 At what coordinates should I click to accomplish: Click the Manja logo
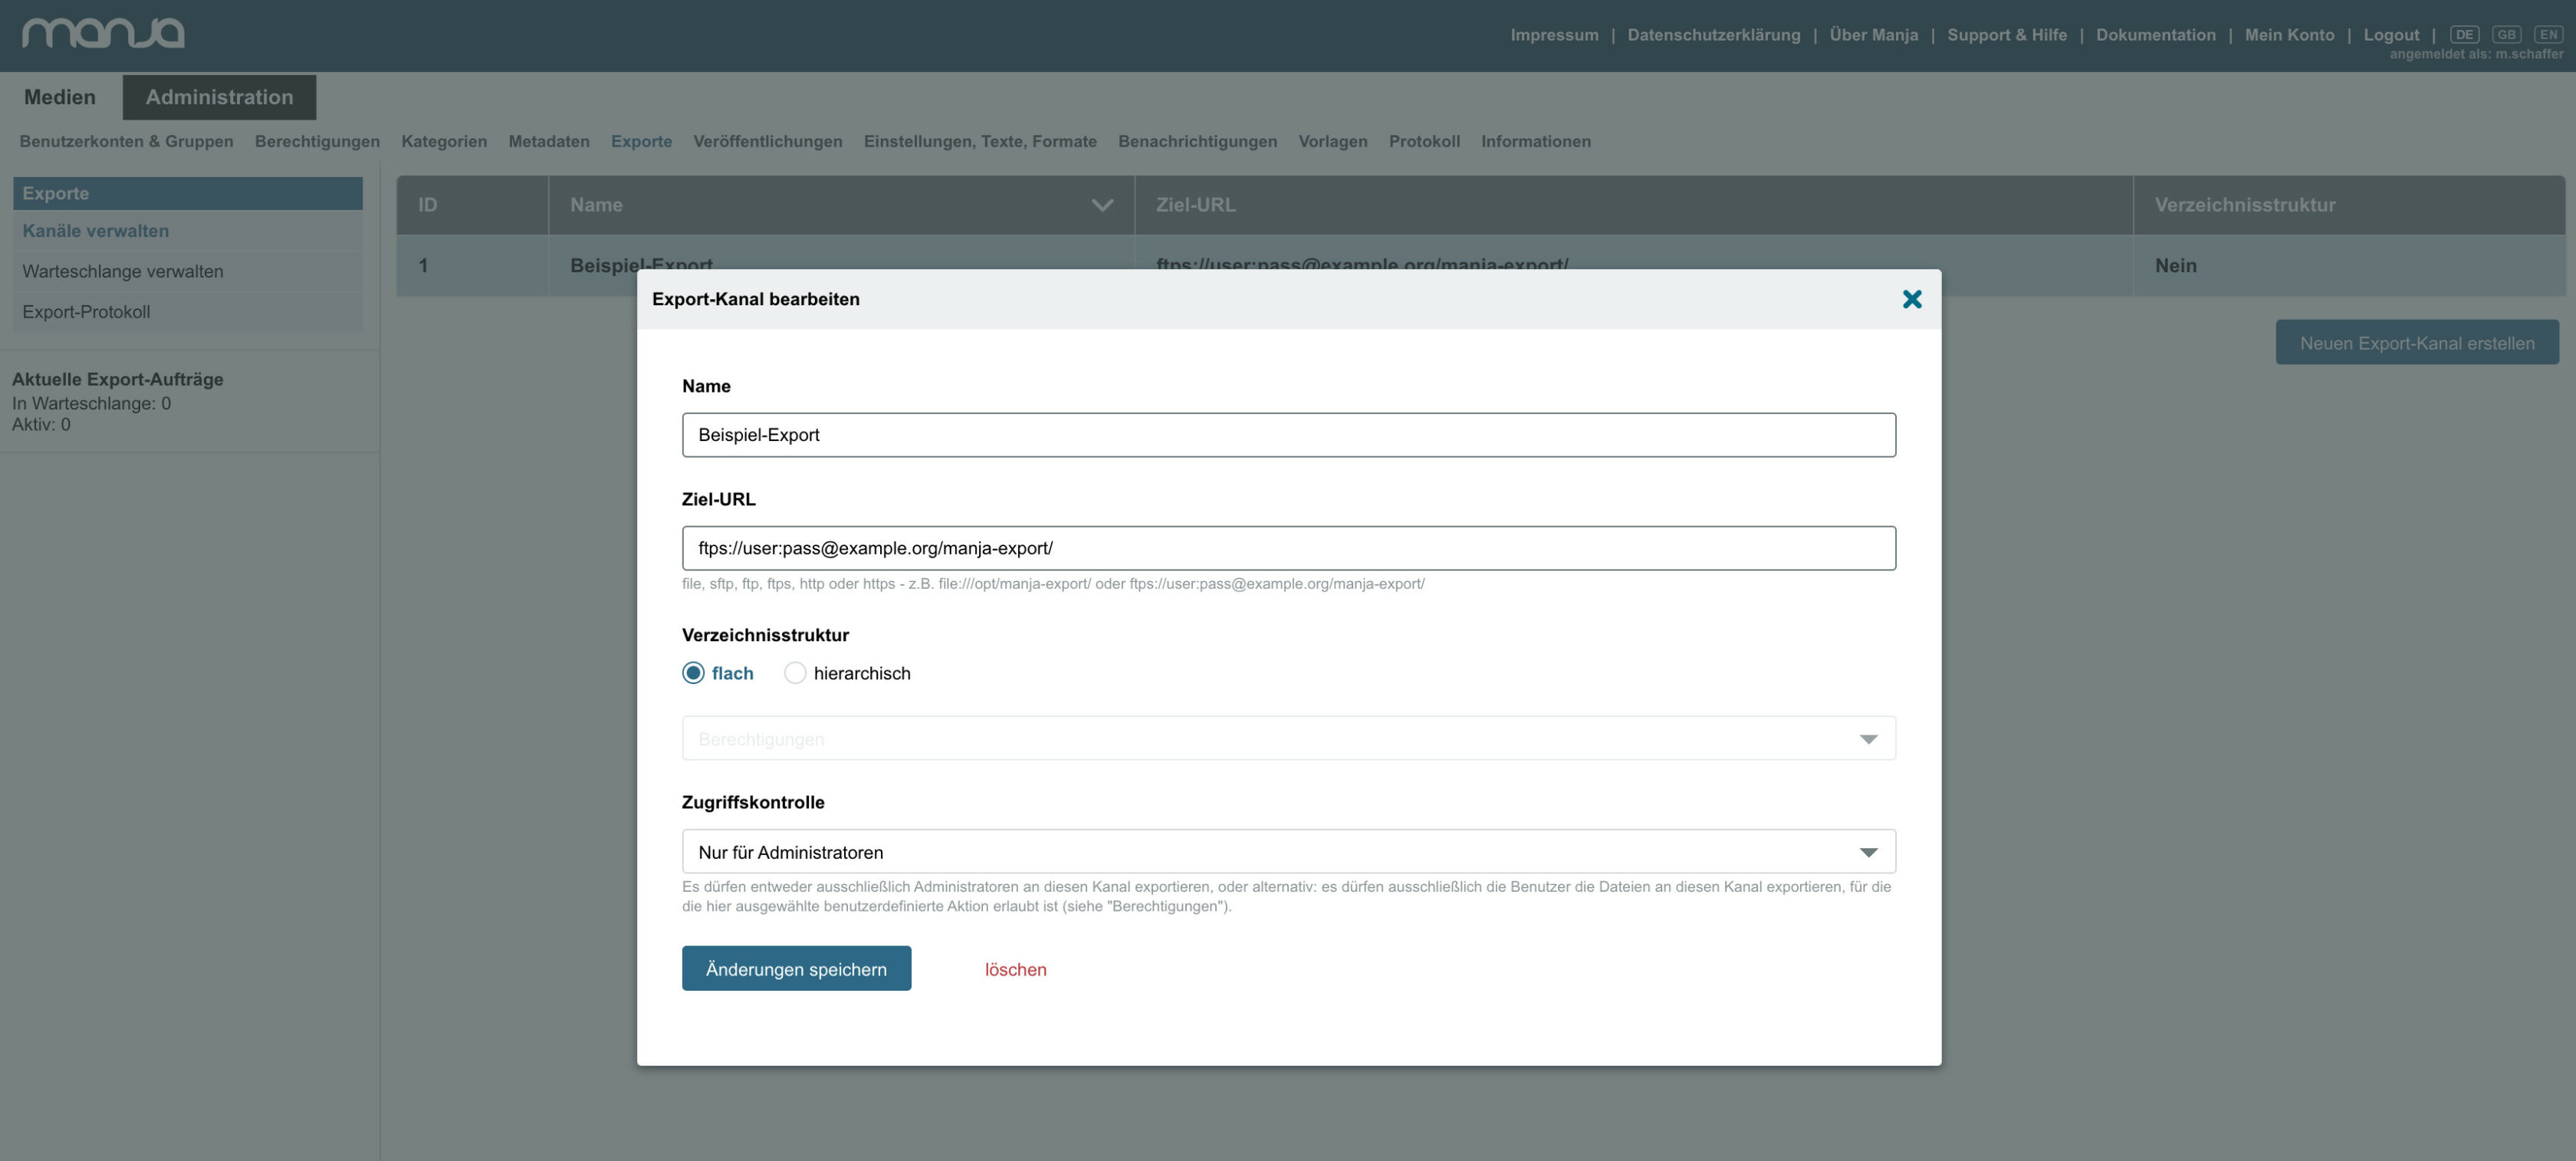[x=103, y=33]
